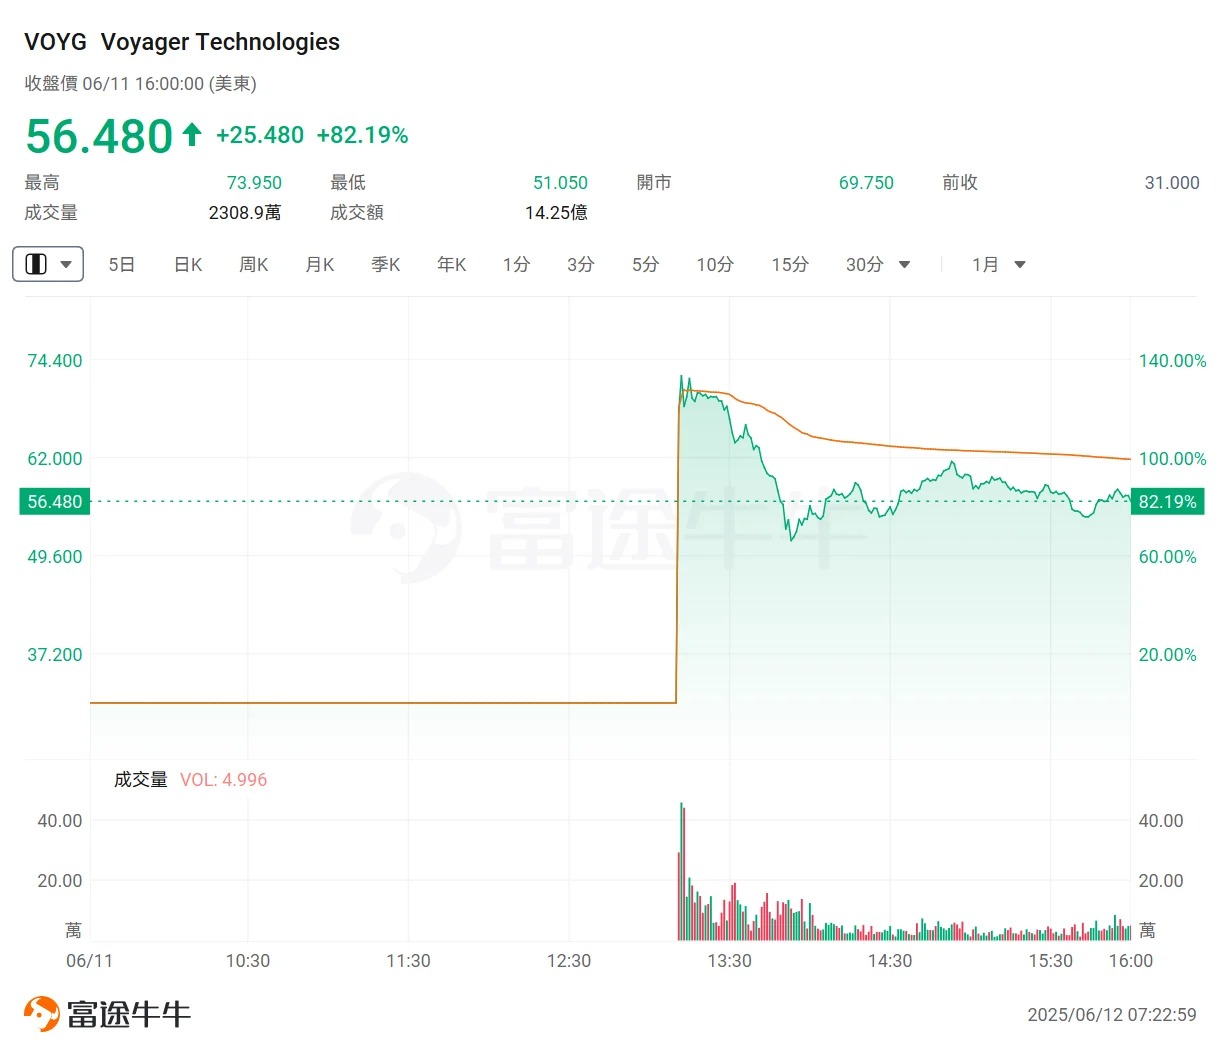Image resolution: width=1221 pixels, height=1055 pixels.
Task: Select the 5分 interval tab
Action: (645, 265)
